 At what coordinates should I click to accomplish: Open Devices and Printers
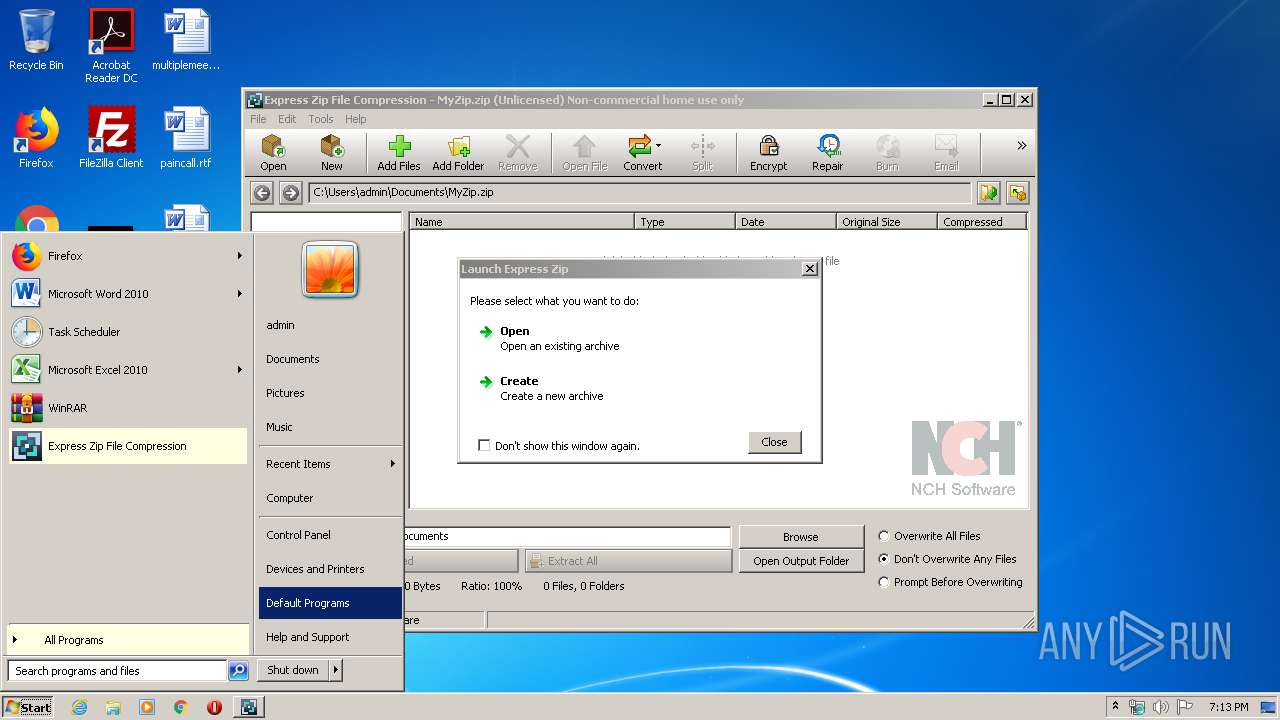point(330,569)
